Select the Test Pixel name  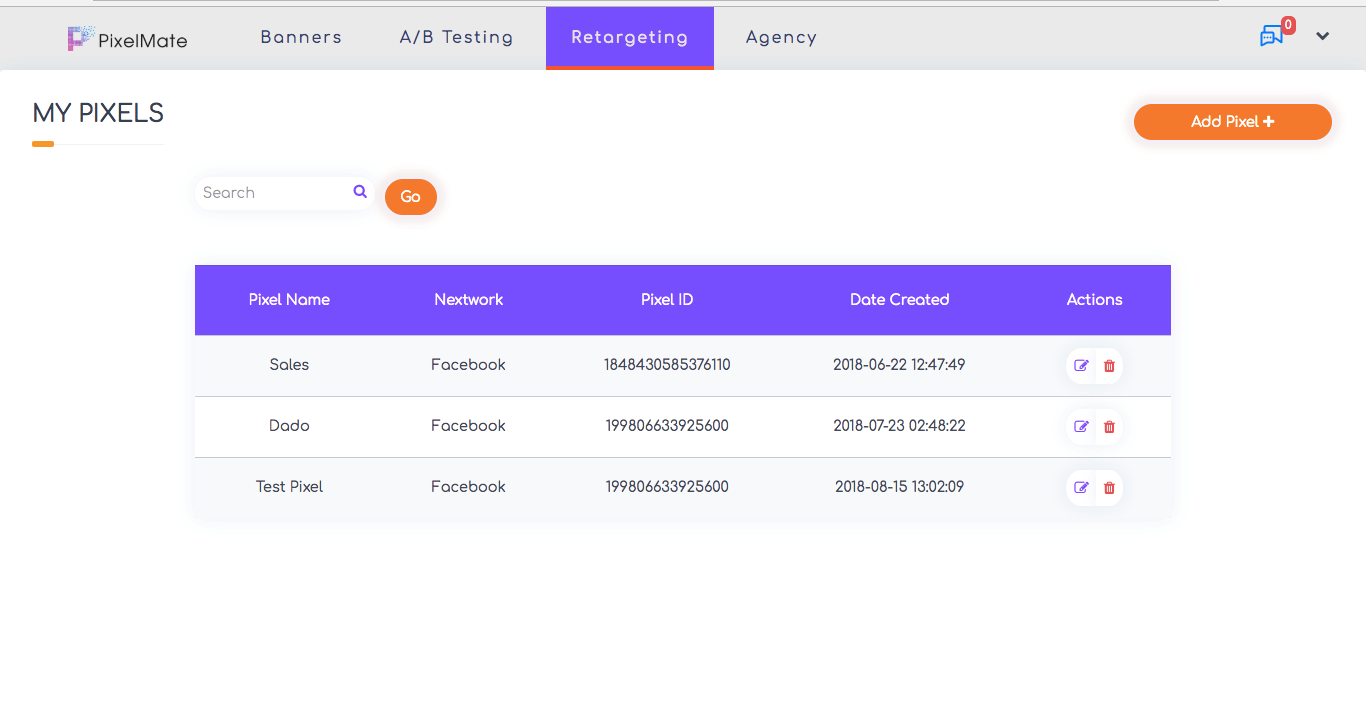pyautogui.click(x=289, y=487)
